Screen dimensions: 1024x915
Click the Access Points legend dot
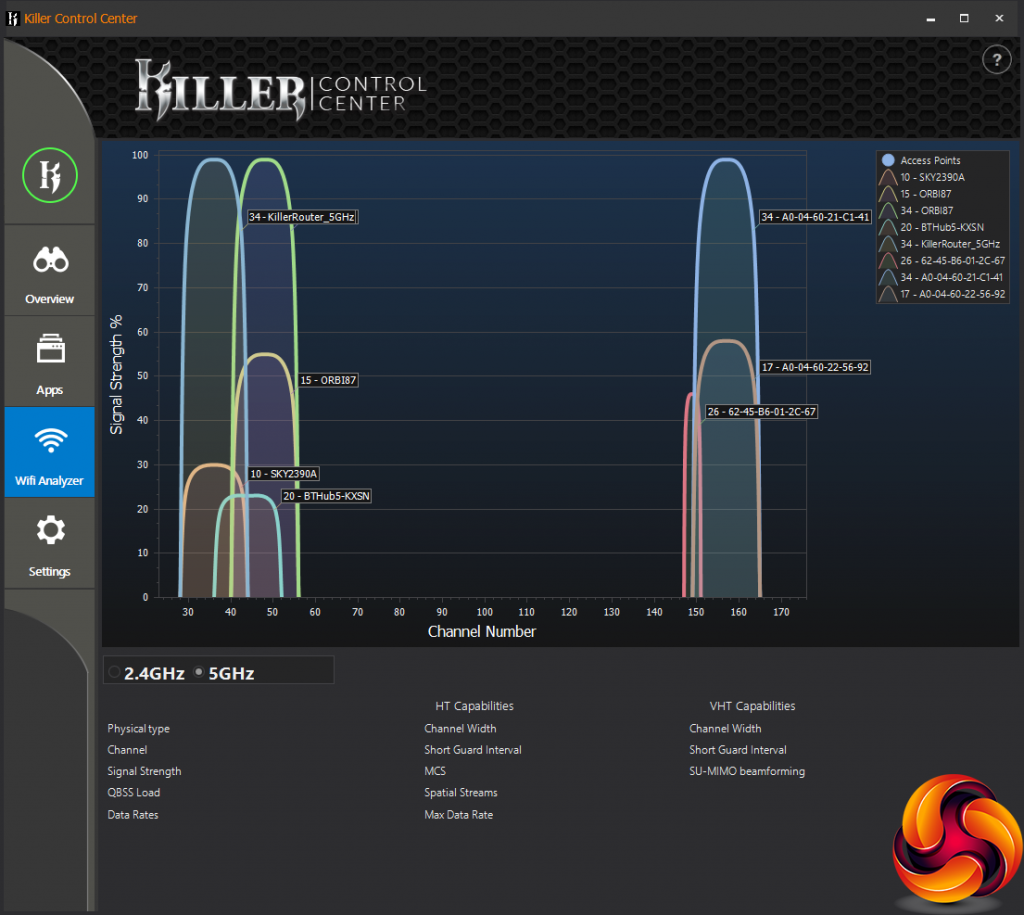pyautogui.click(x=888, y=160)
